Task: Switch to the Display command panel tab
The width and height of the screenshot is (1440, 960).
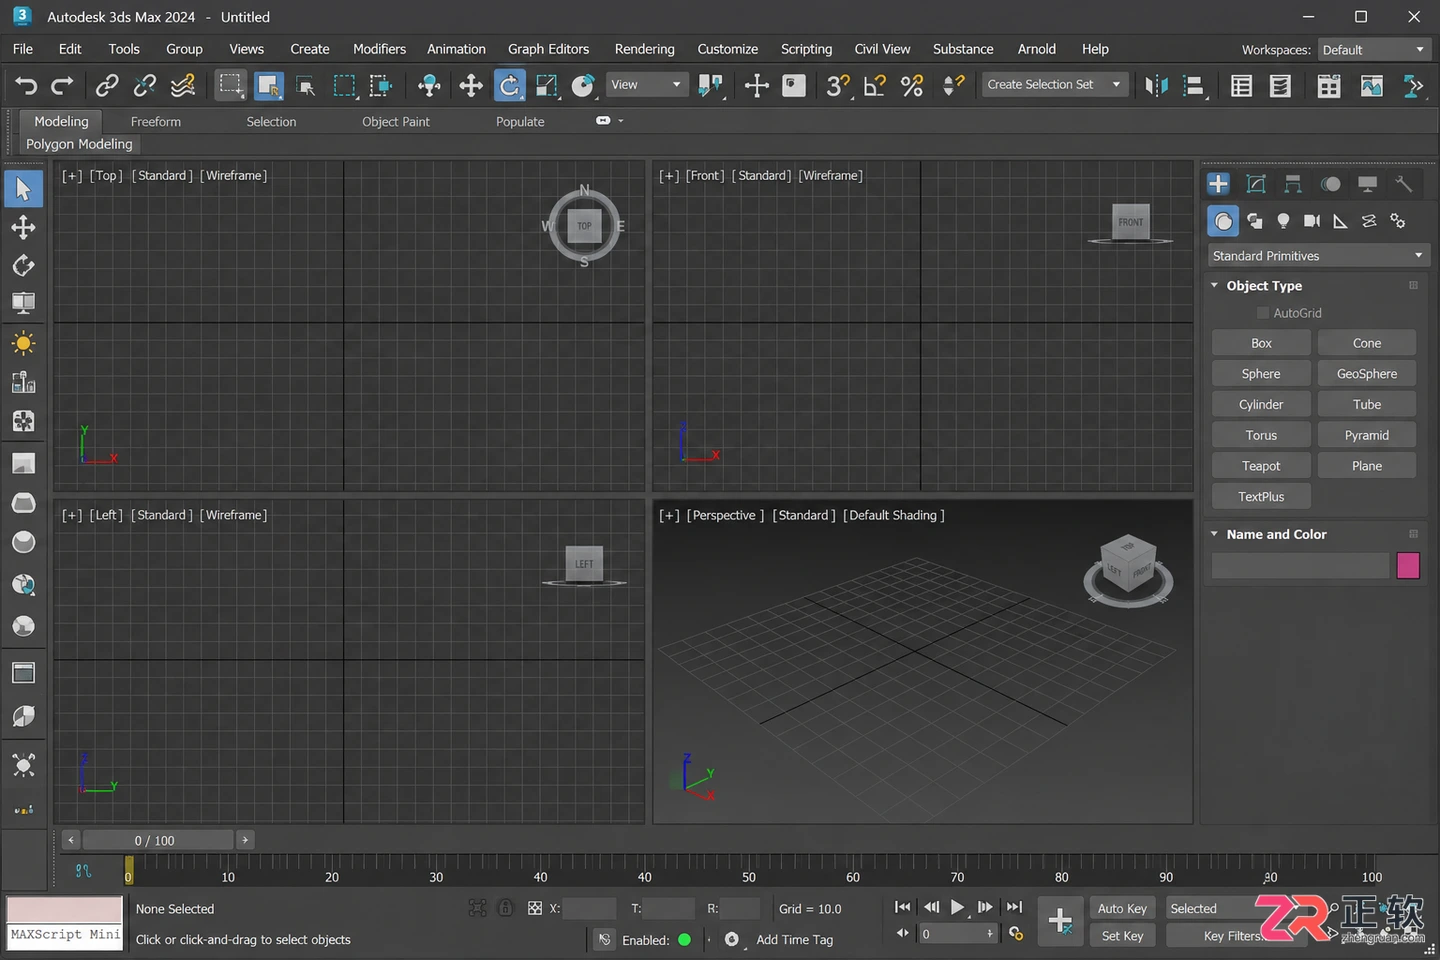Action: 1367,184
